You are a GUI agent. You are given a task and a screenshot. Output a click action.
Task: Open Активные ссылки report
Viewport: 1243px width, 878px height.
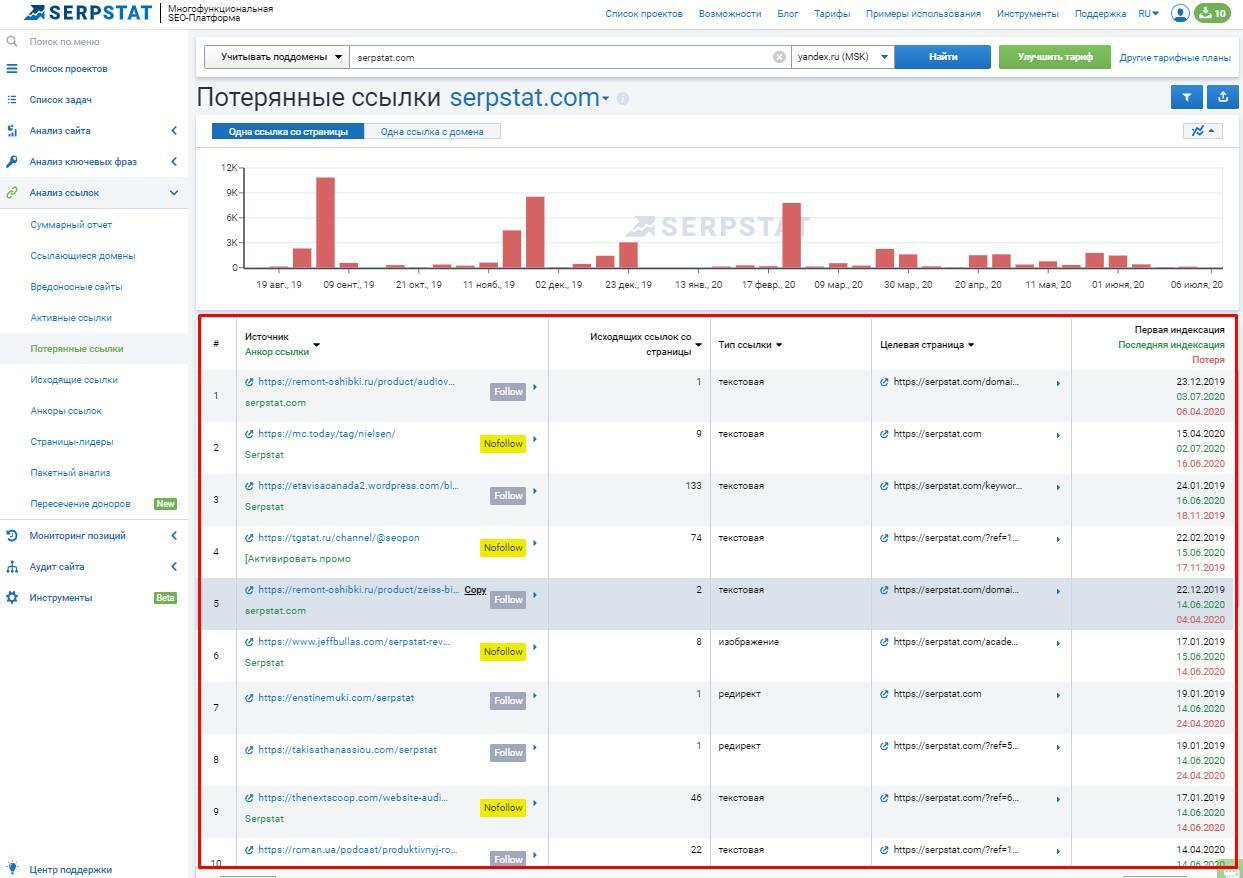click(71, 318)
